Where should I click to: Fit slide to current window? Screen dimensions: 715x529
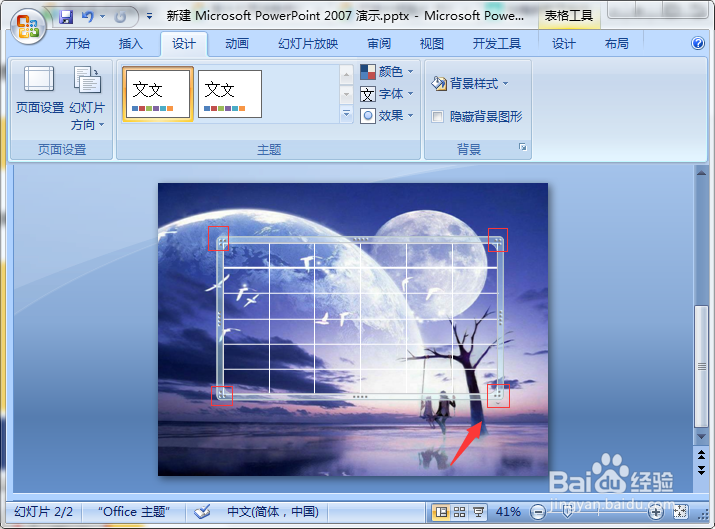pyautogui.click(x=680, y=512)
